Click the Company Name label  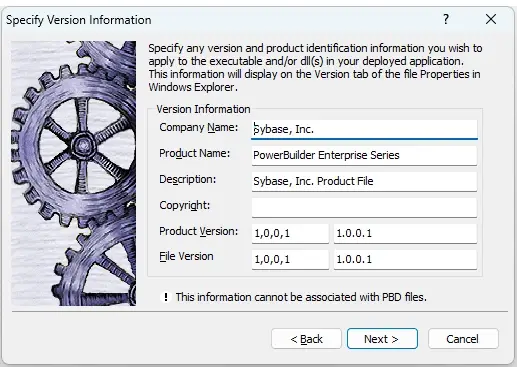pos(199,127)
